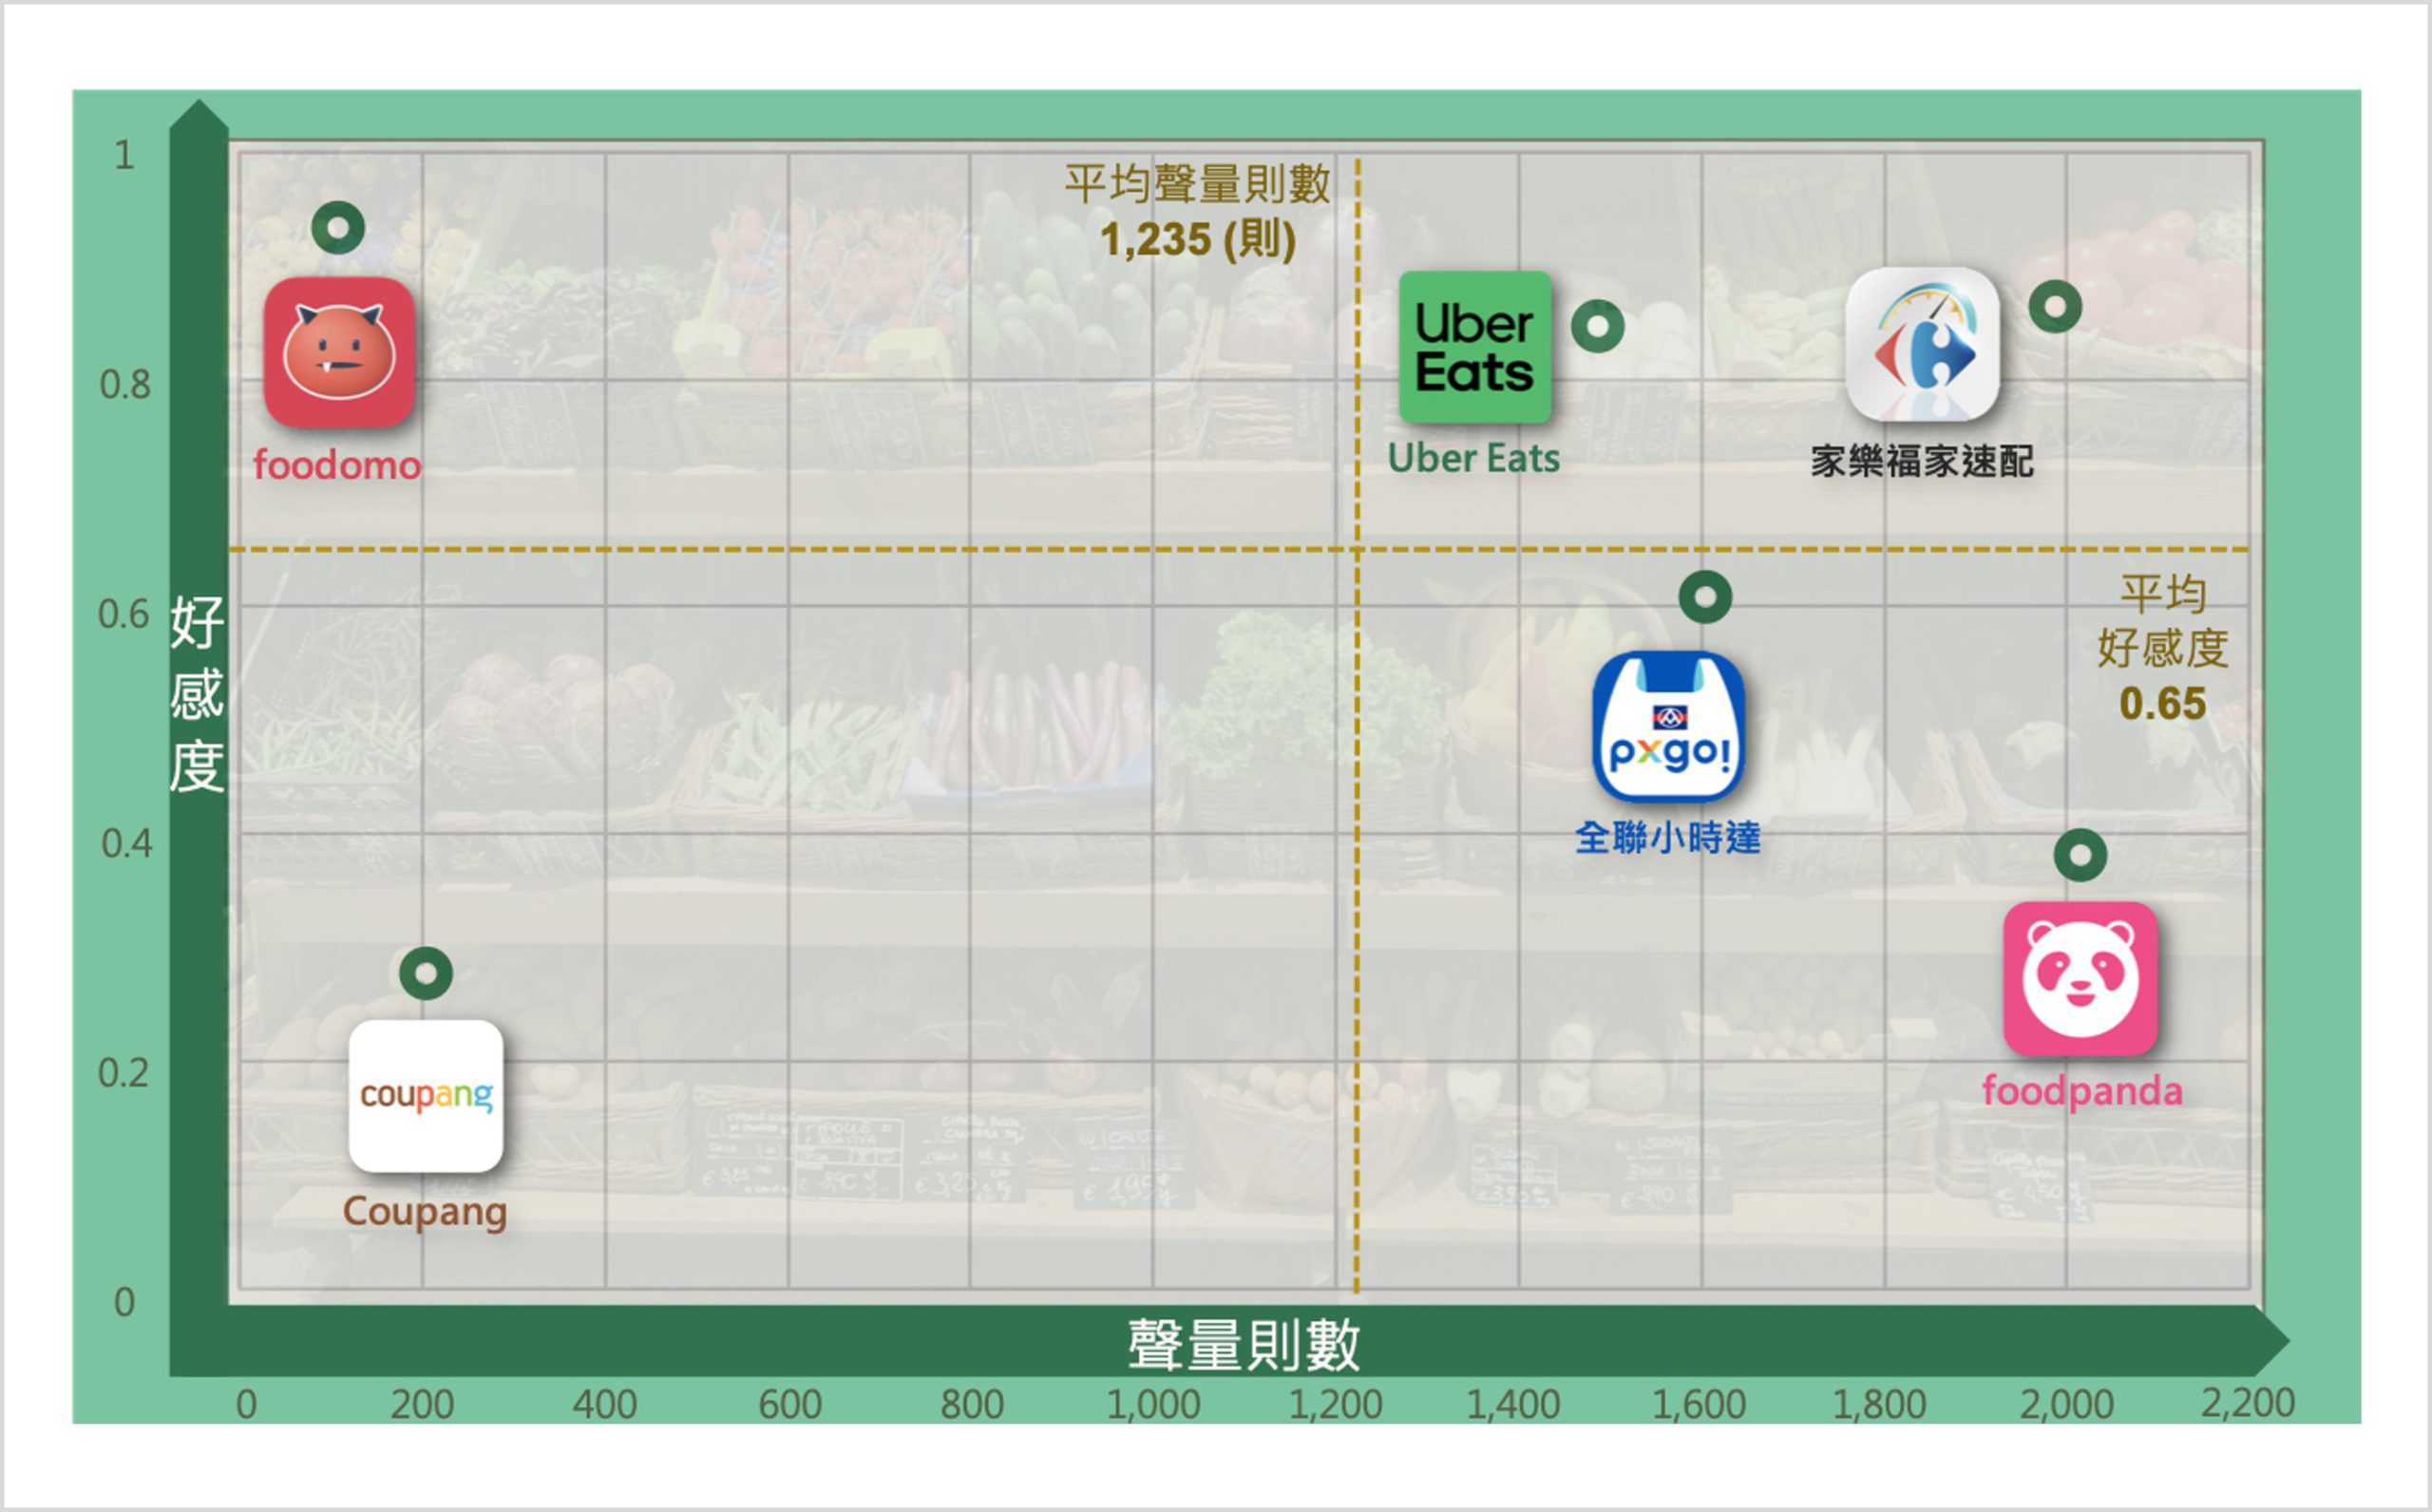Click the y-axis tick label '1'

124,155
